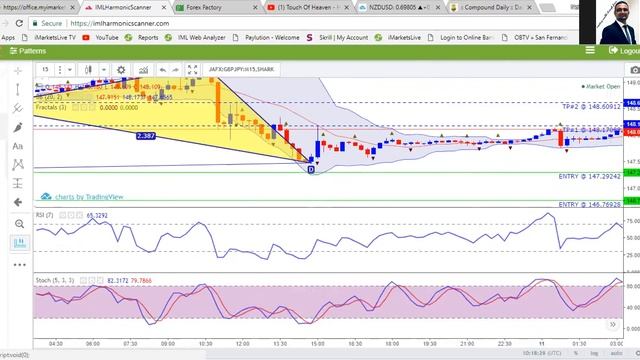Screen dimensions: 640x360
Task: Click the 2.387 ratio label
Action: pyautogui.click(x=146, y=136)
